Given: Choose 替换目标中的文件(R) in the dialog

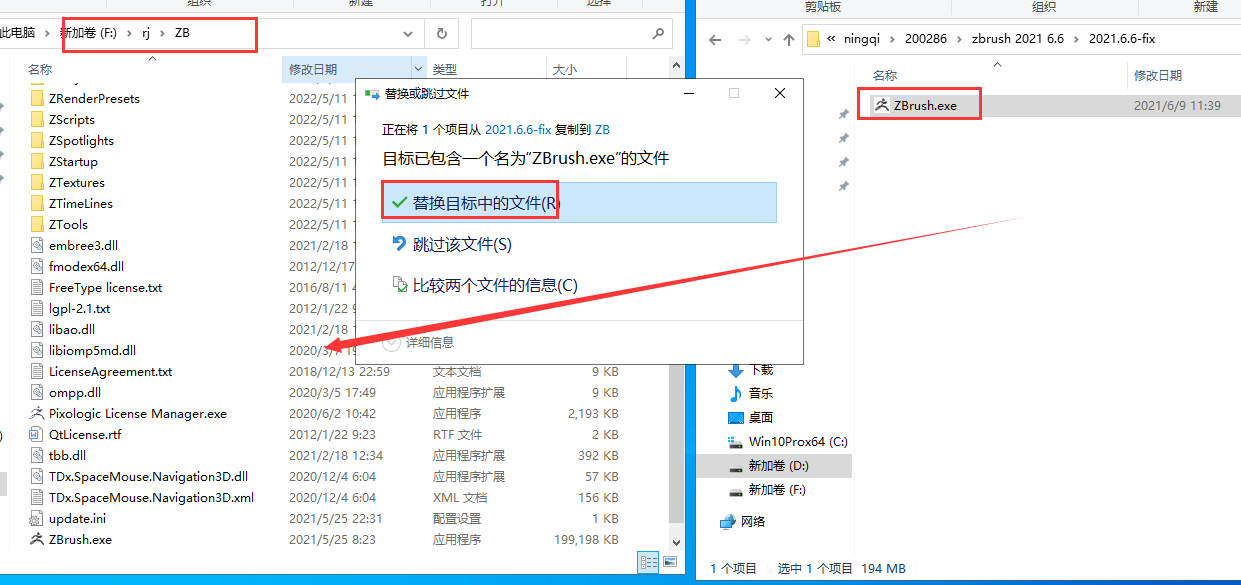Looking at the screenshot, I should click(x=579, y=203).
